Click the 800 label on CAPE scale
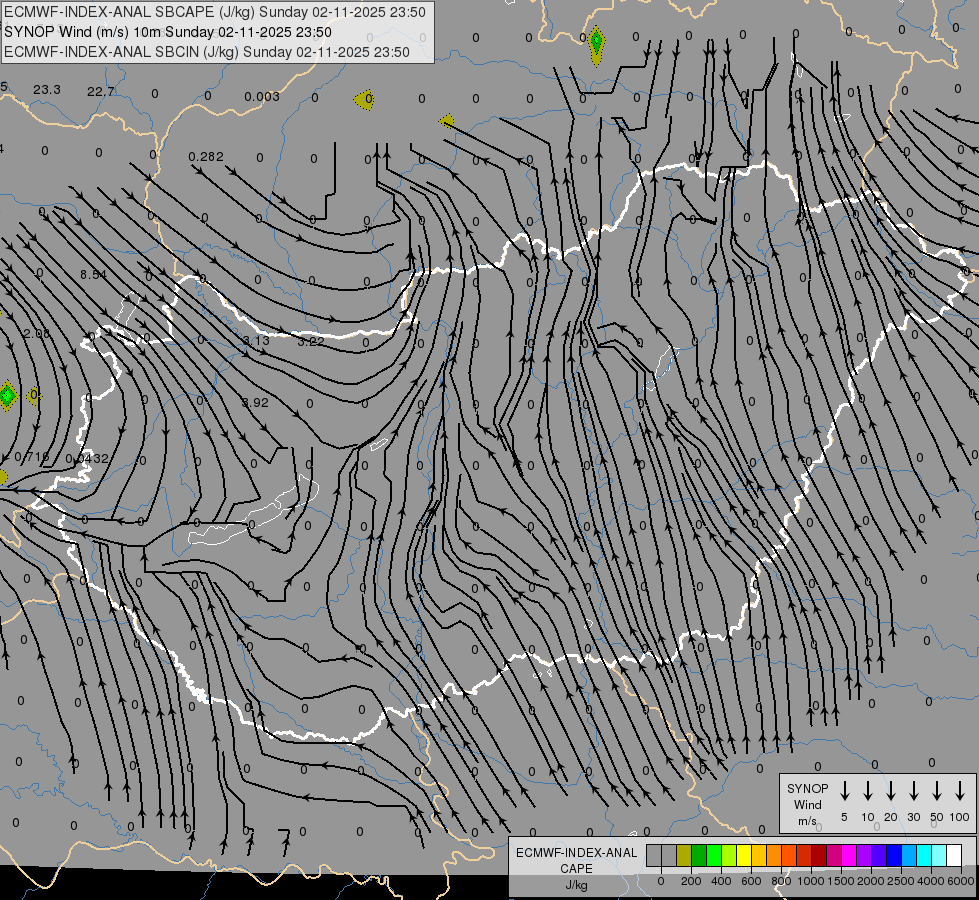Screen dimensions: 979x900 pos(781,881)
